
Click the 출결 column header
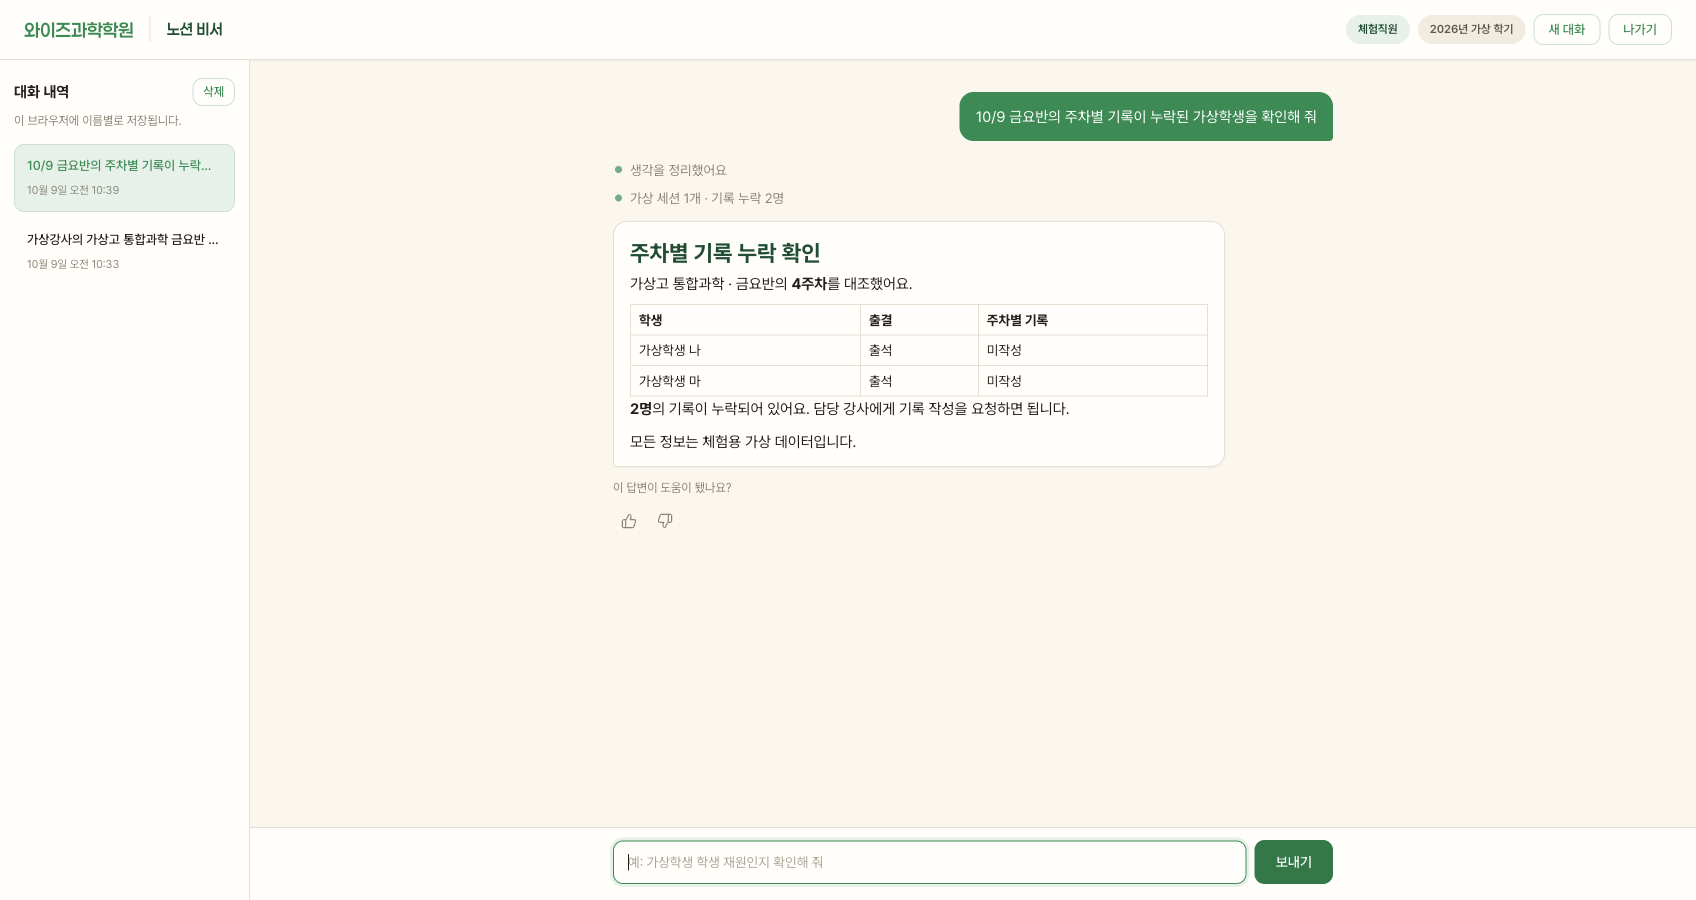(919, 320)
